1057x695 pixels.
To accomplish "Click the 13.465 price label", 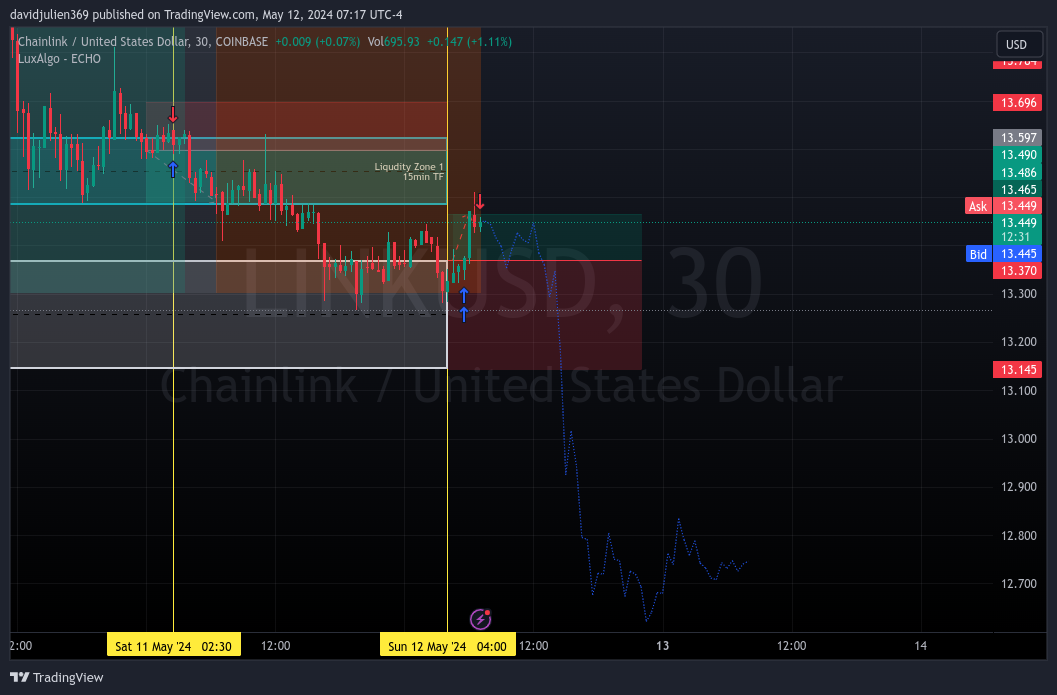I will (1017, 189).
